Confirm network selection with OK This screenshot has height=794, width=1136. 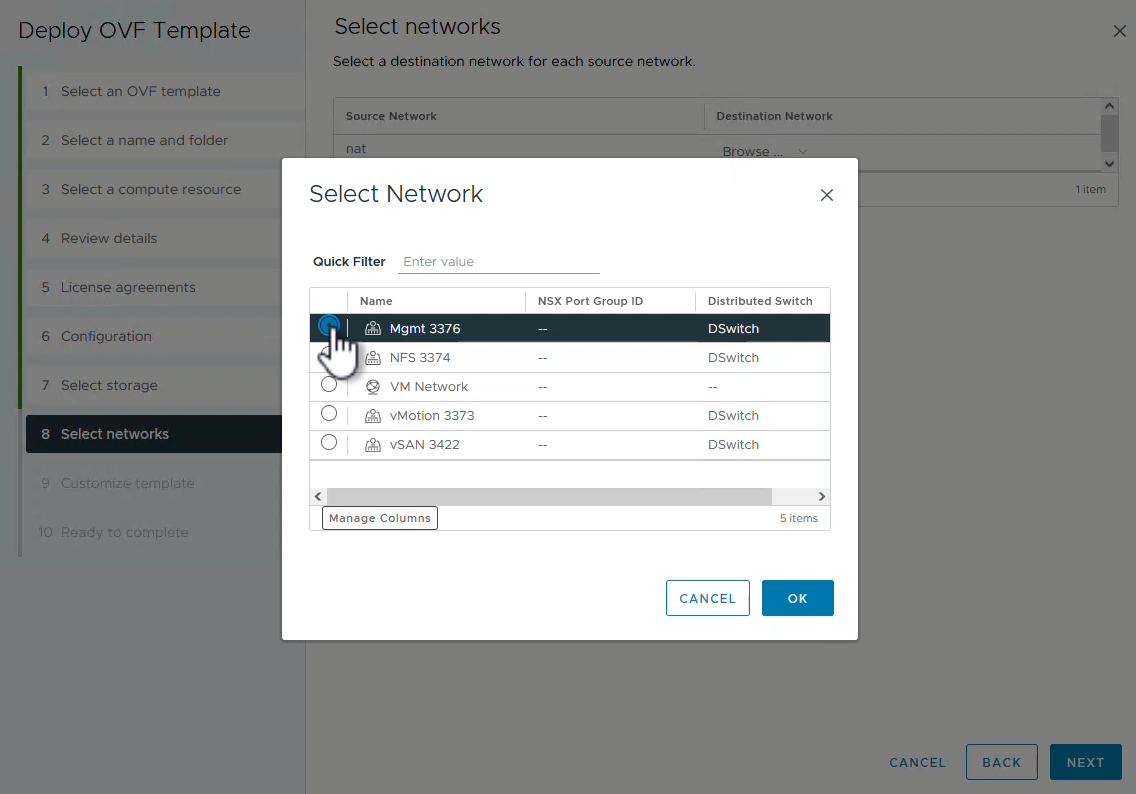point(797,598)
